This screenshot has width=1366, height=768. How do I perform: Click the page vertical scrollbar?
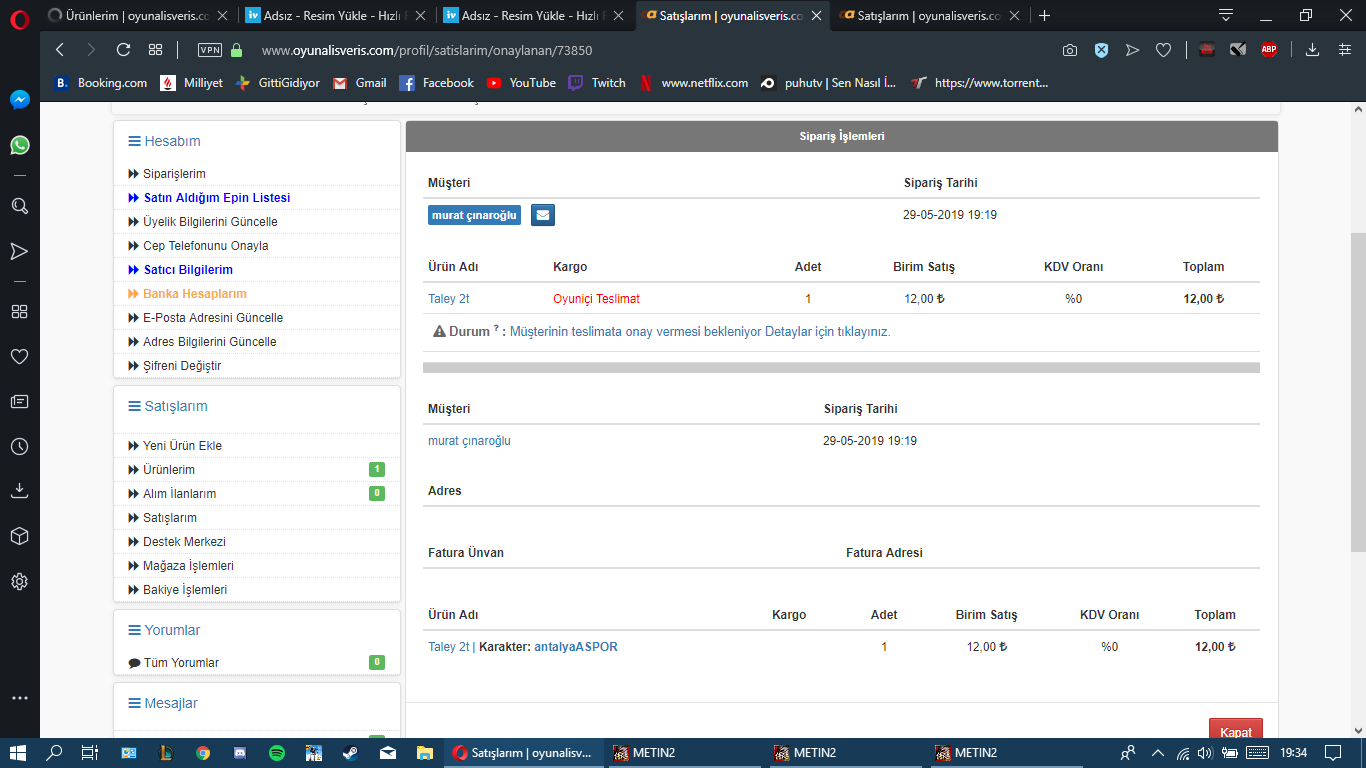(1357, 390)
